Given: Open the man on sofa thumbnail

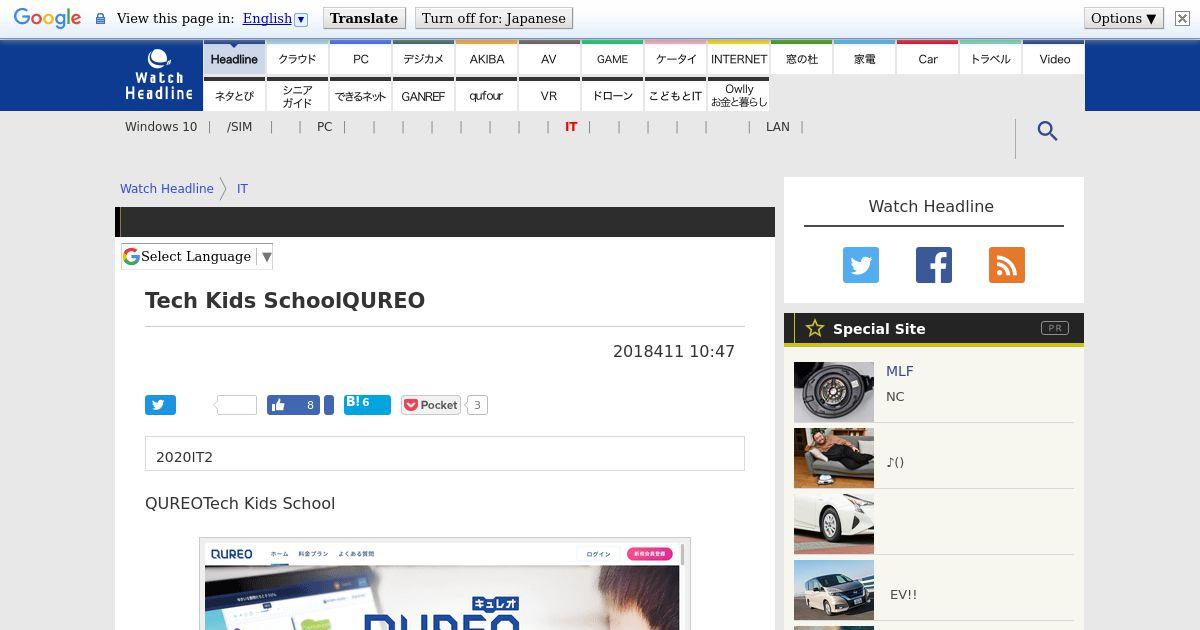Looking at the screenshot, I should pyautogui.click(x=834, y=458).
